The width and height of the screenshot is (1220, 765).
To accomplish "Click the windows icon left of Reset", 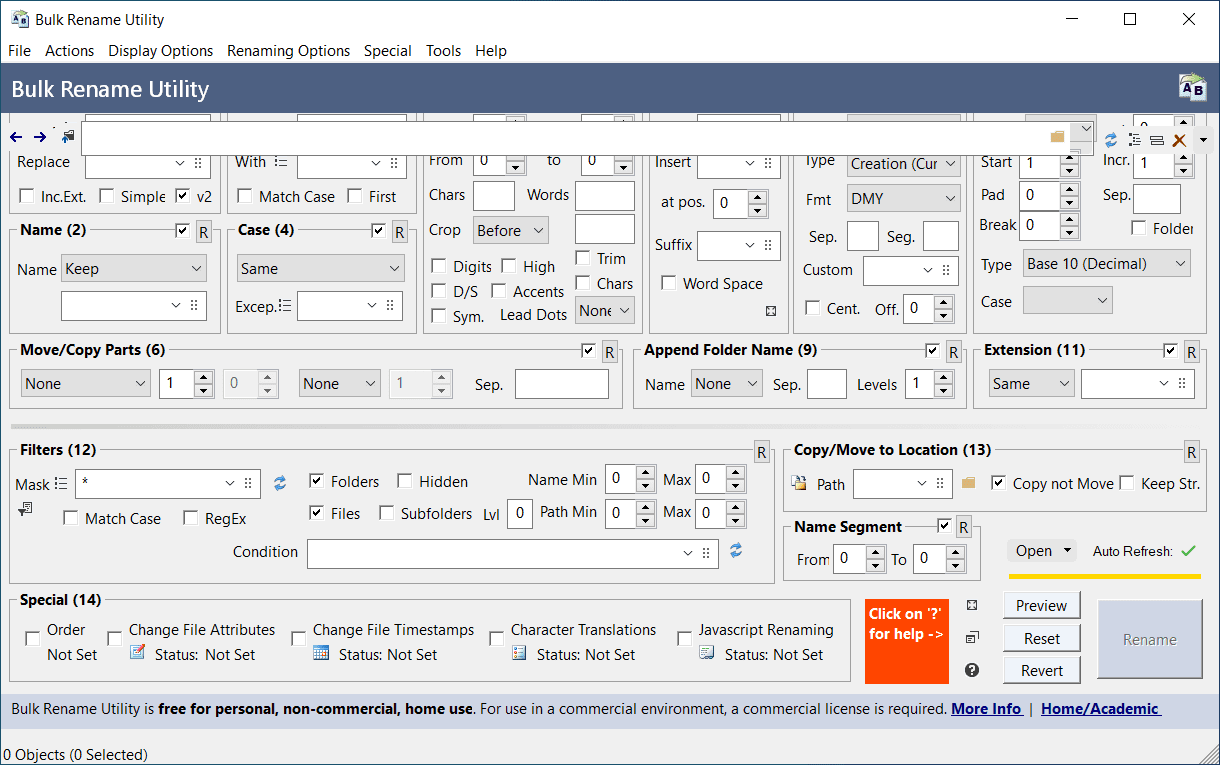I will 972,638.
